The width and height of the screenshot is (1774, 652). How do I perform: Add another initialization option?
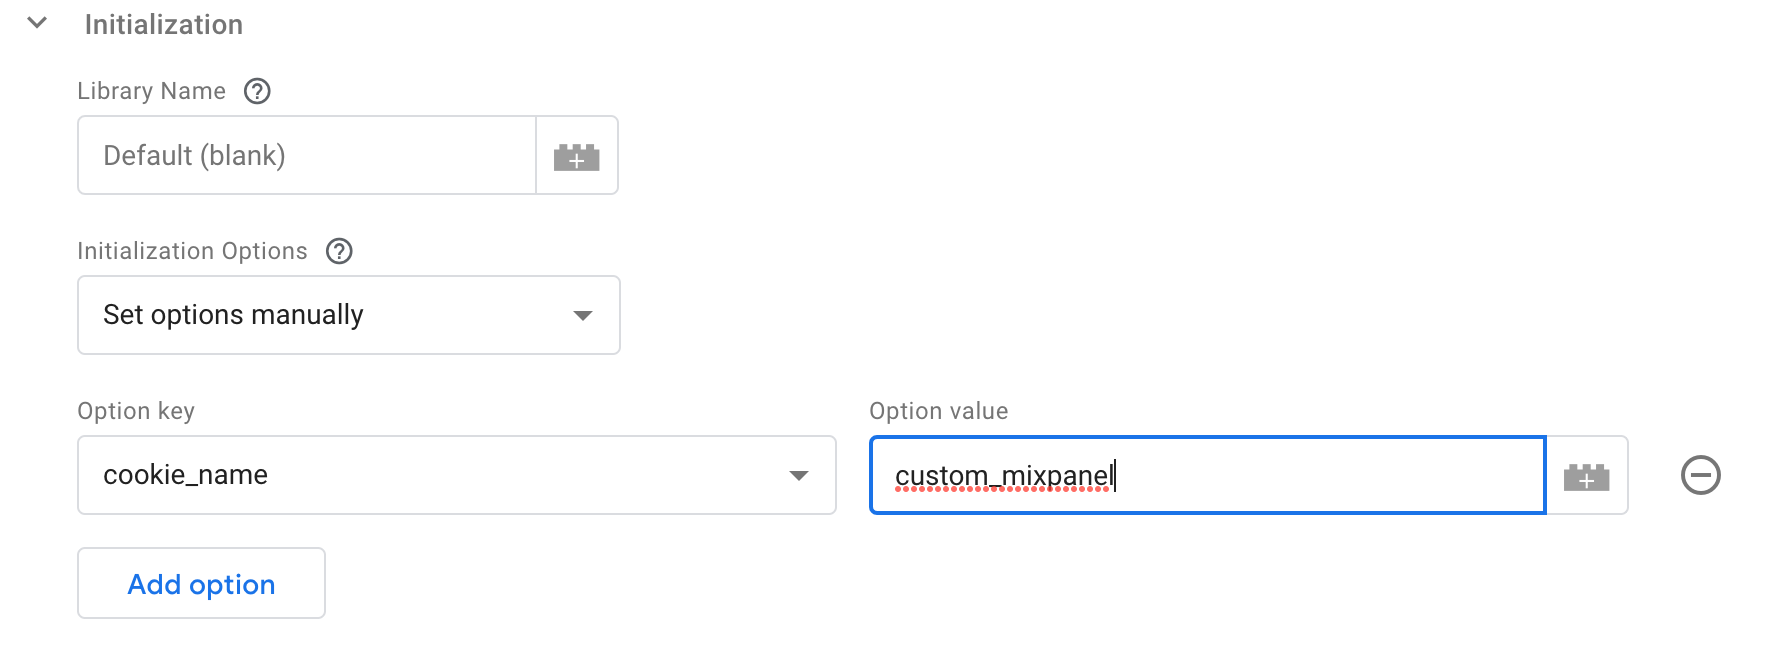coord(200,583)
